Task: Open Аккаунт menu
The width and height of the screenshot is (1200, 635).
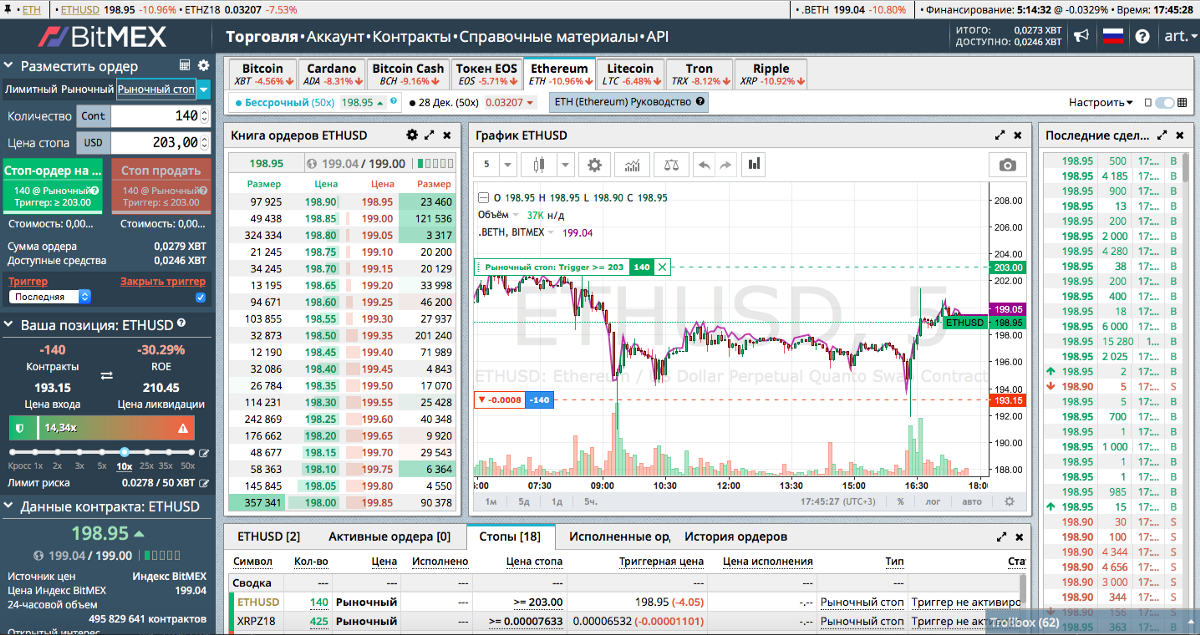Action: click(335, 37)
